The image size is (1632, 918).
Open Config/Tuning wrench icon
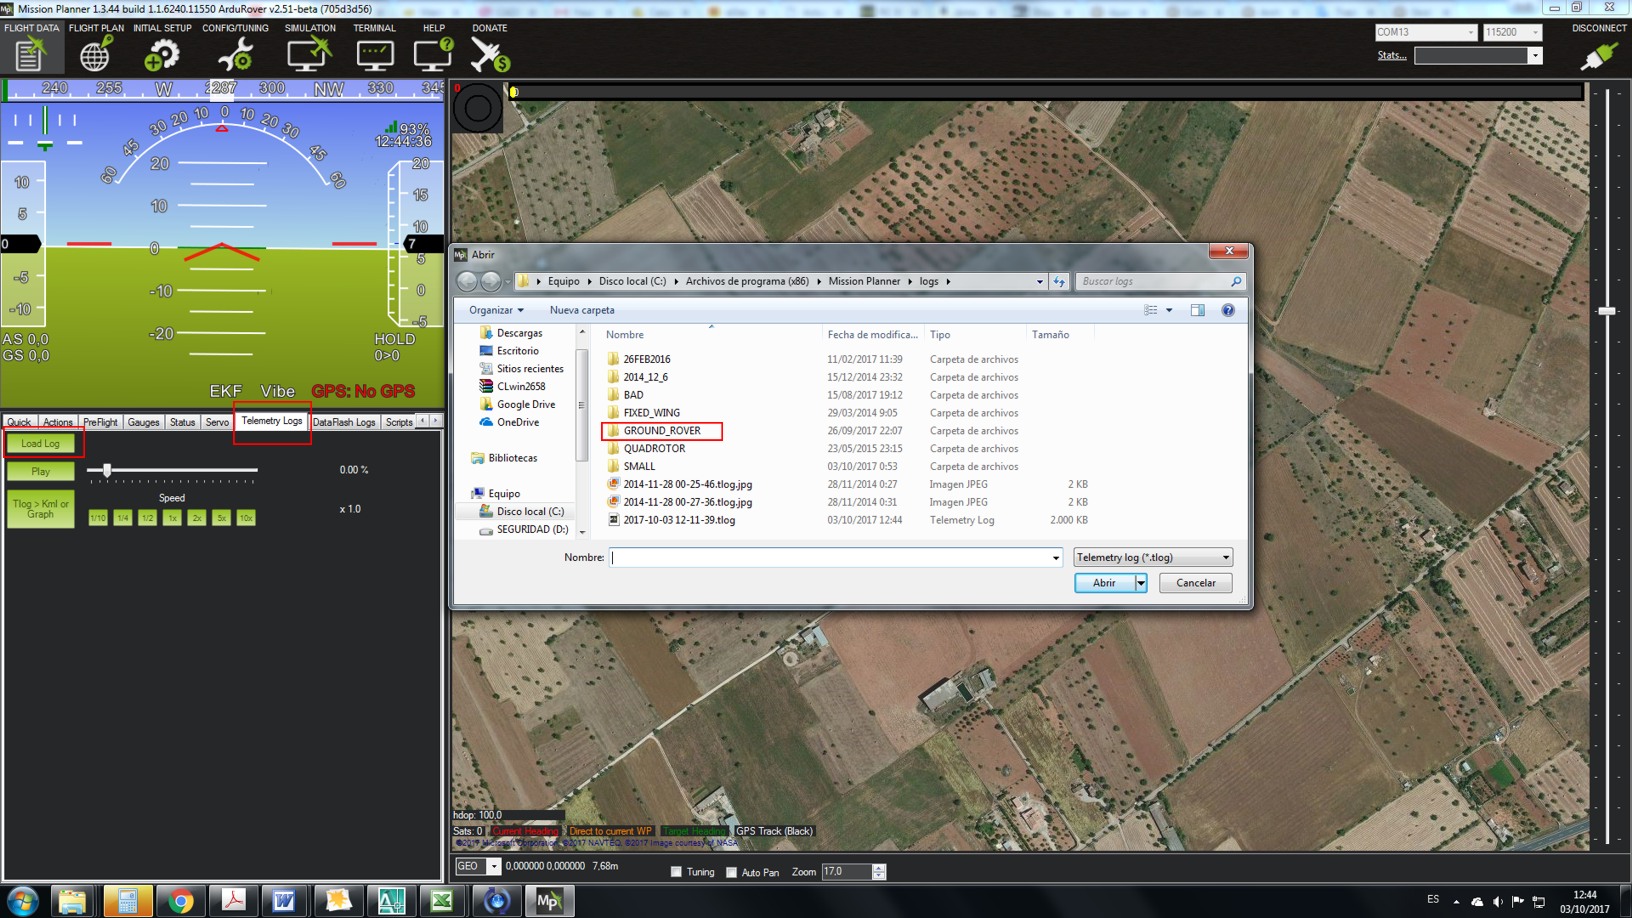(x=235, y=55)
